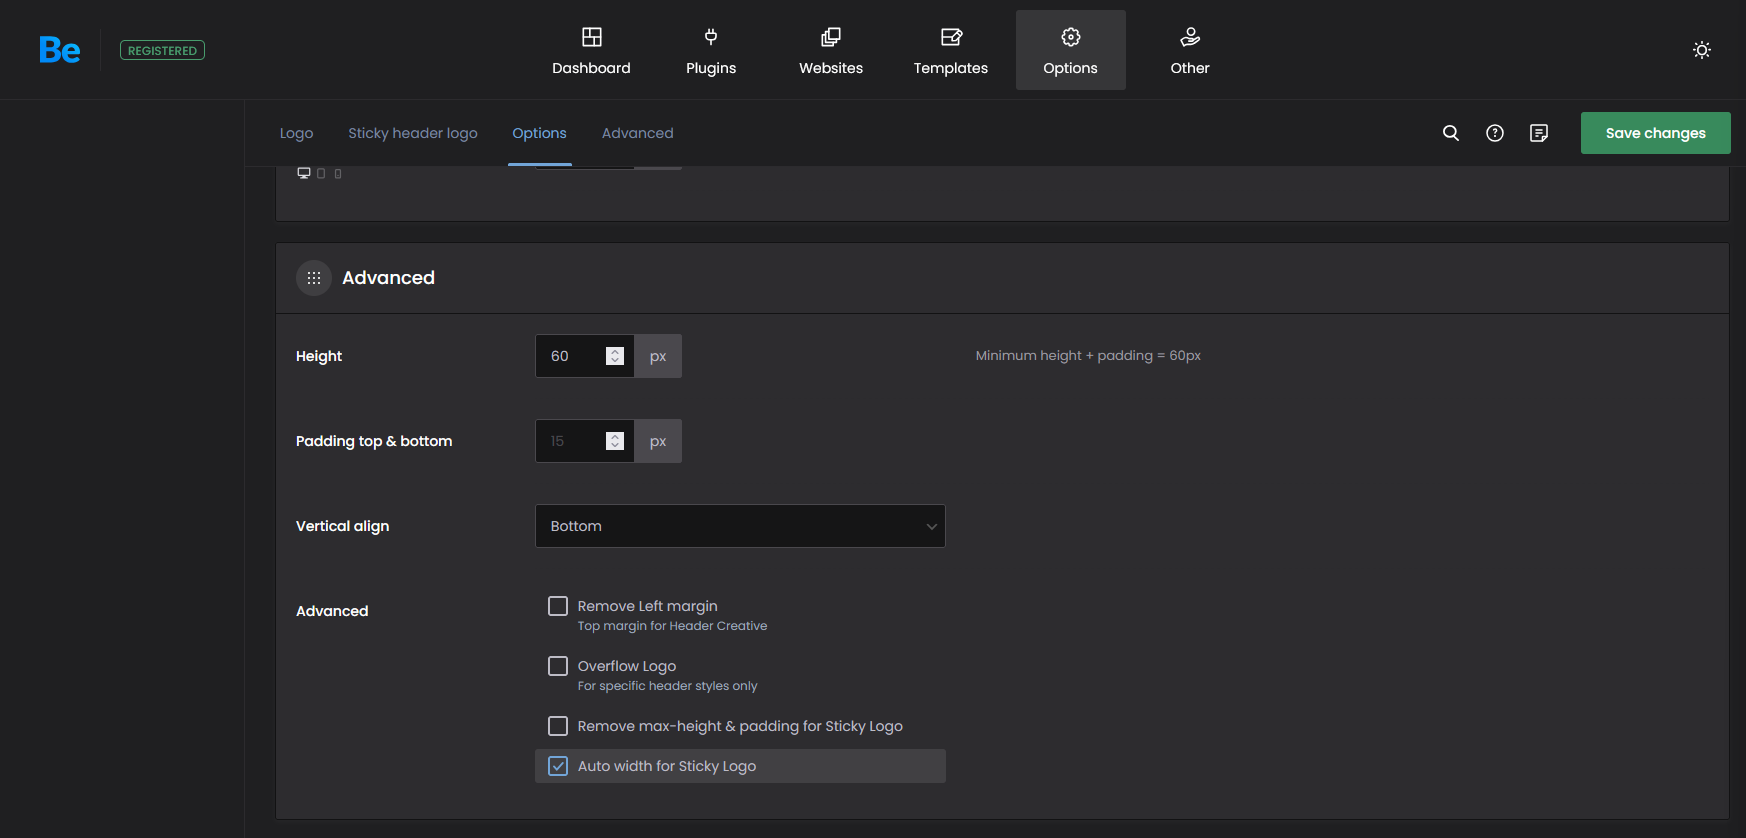Click the Advanced section heading
The height and width of the screenshot is (838, 1746).
388,278
